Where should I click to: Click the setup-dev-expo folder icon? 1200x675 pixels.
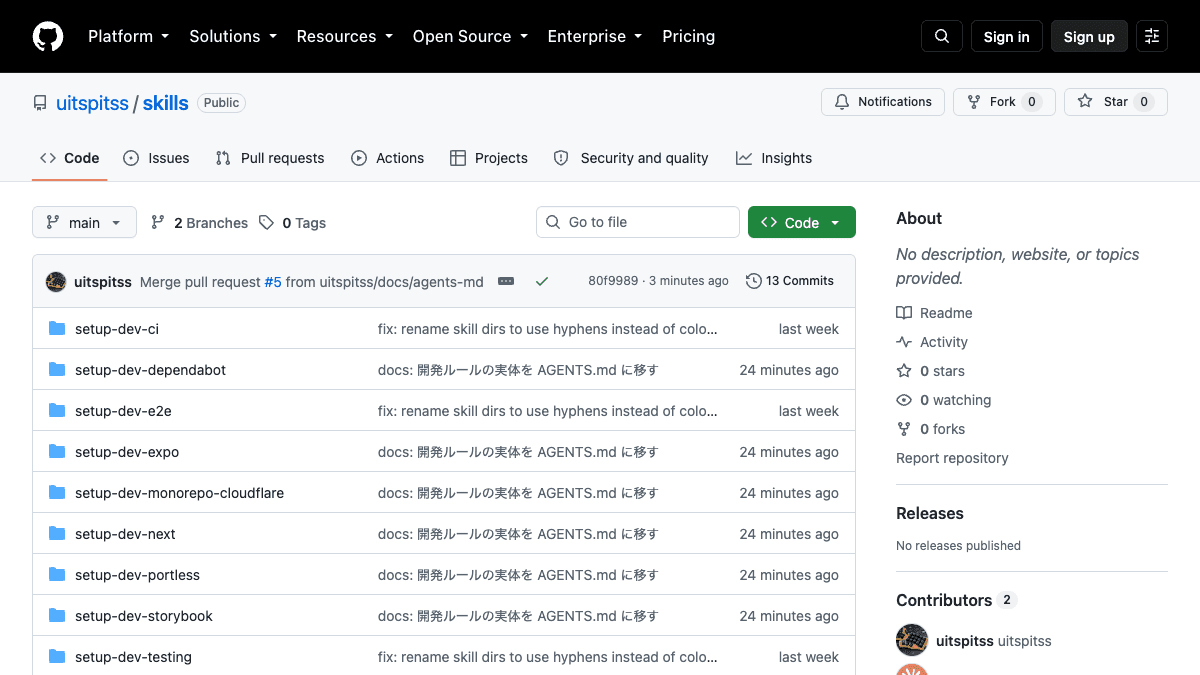pyautogui.click(x=57, y=452)
